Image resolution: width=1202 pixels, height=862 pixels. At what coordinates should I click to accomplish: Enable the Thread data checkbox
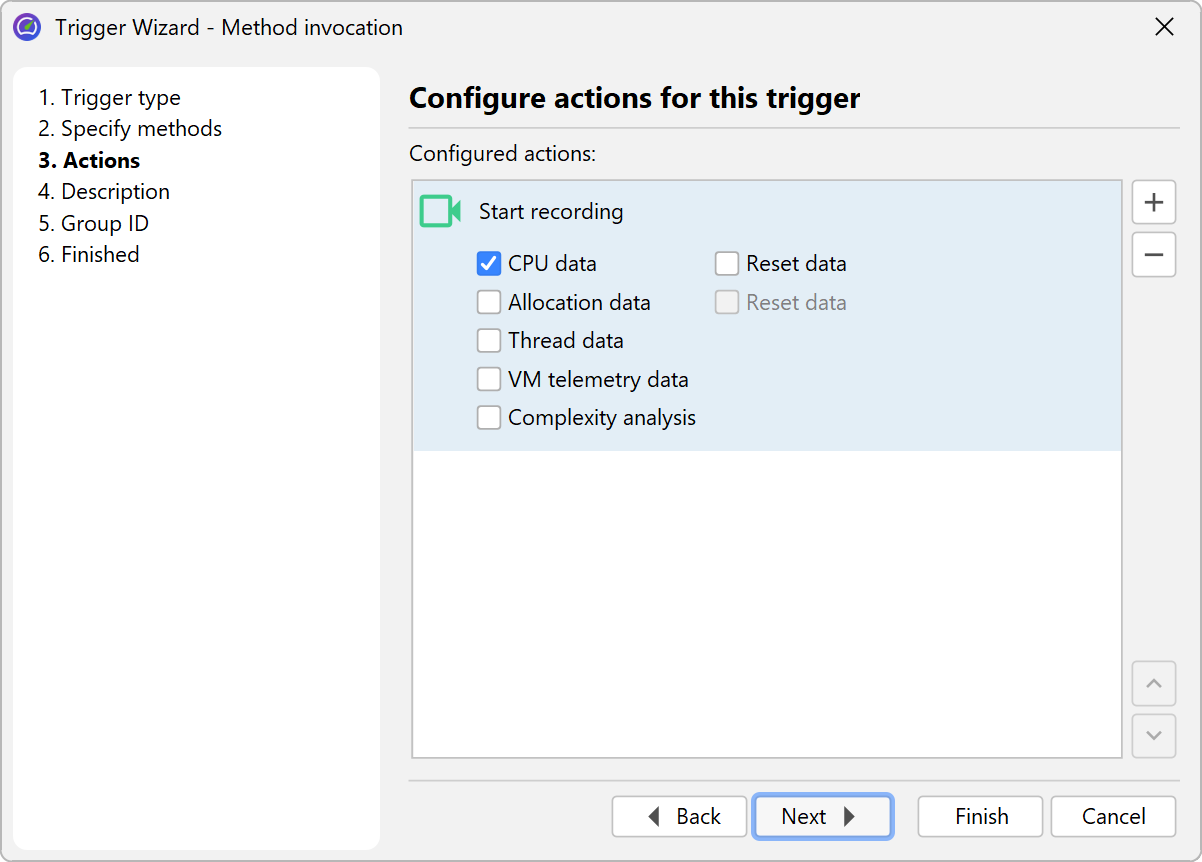tap(489, 341)
